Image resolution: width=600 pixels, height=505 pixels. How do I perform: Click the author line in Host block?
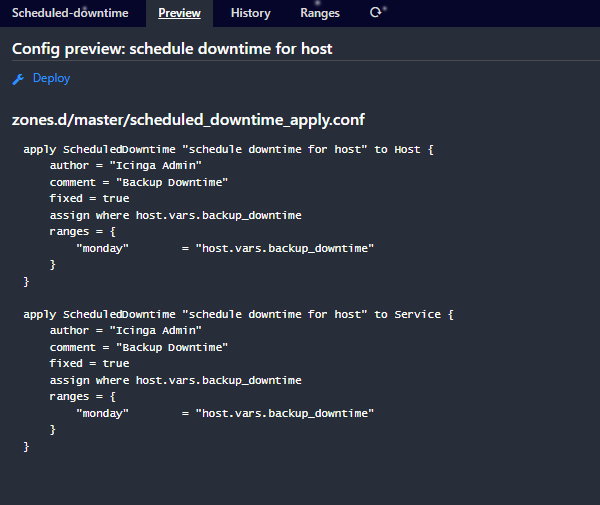pos(126,166)
